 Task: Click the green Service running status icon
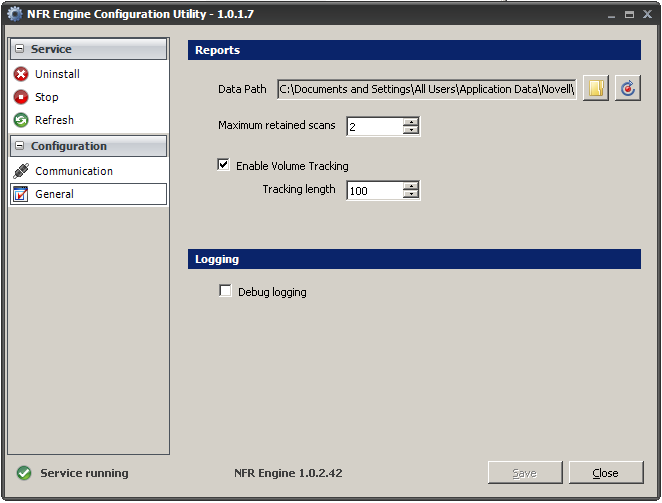coord(24,473)
